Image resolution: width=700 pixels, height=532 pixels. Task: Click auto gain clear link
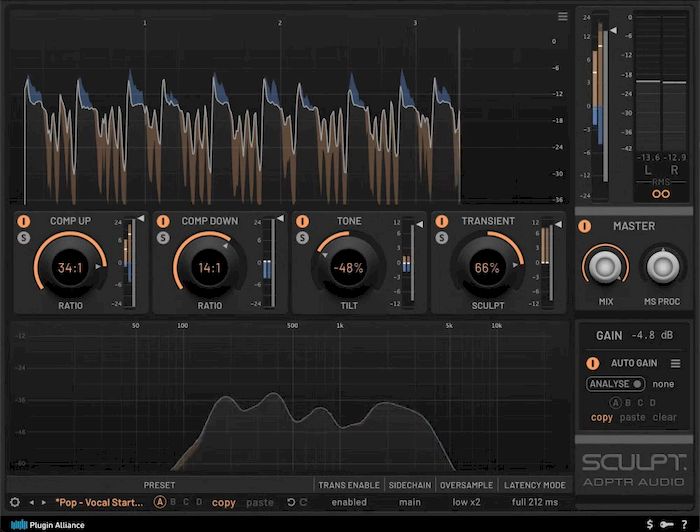[664, 418]
